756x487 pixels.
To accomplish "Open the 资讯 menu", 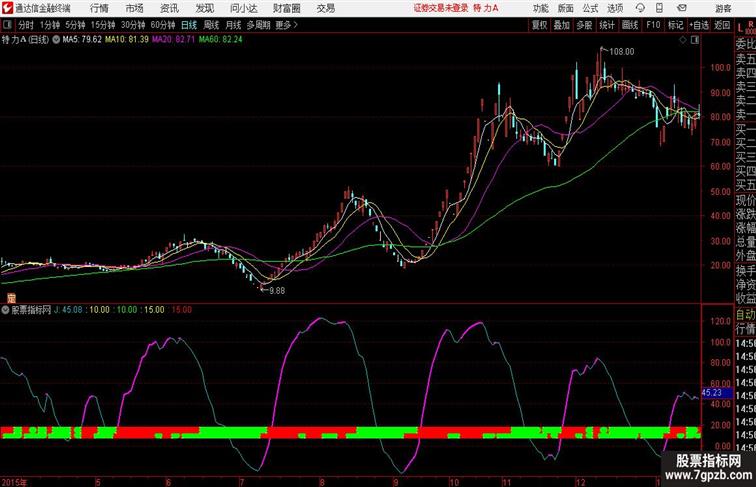I will (x=169, y=8).
